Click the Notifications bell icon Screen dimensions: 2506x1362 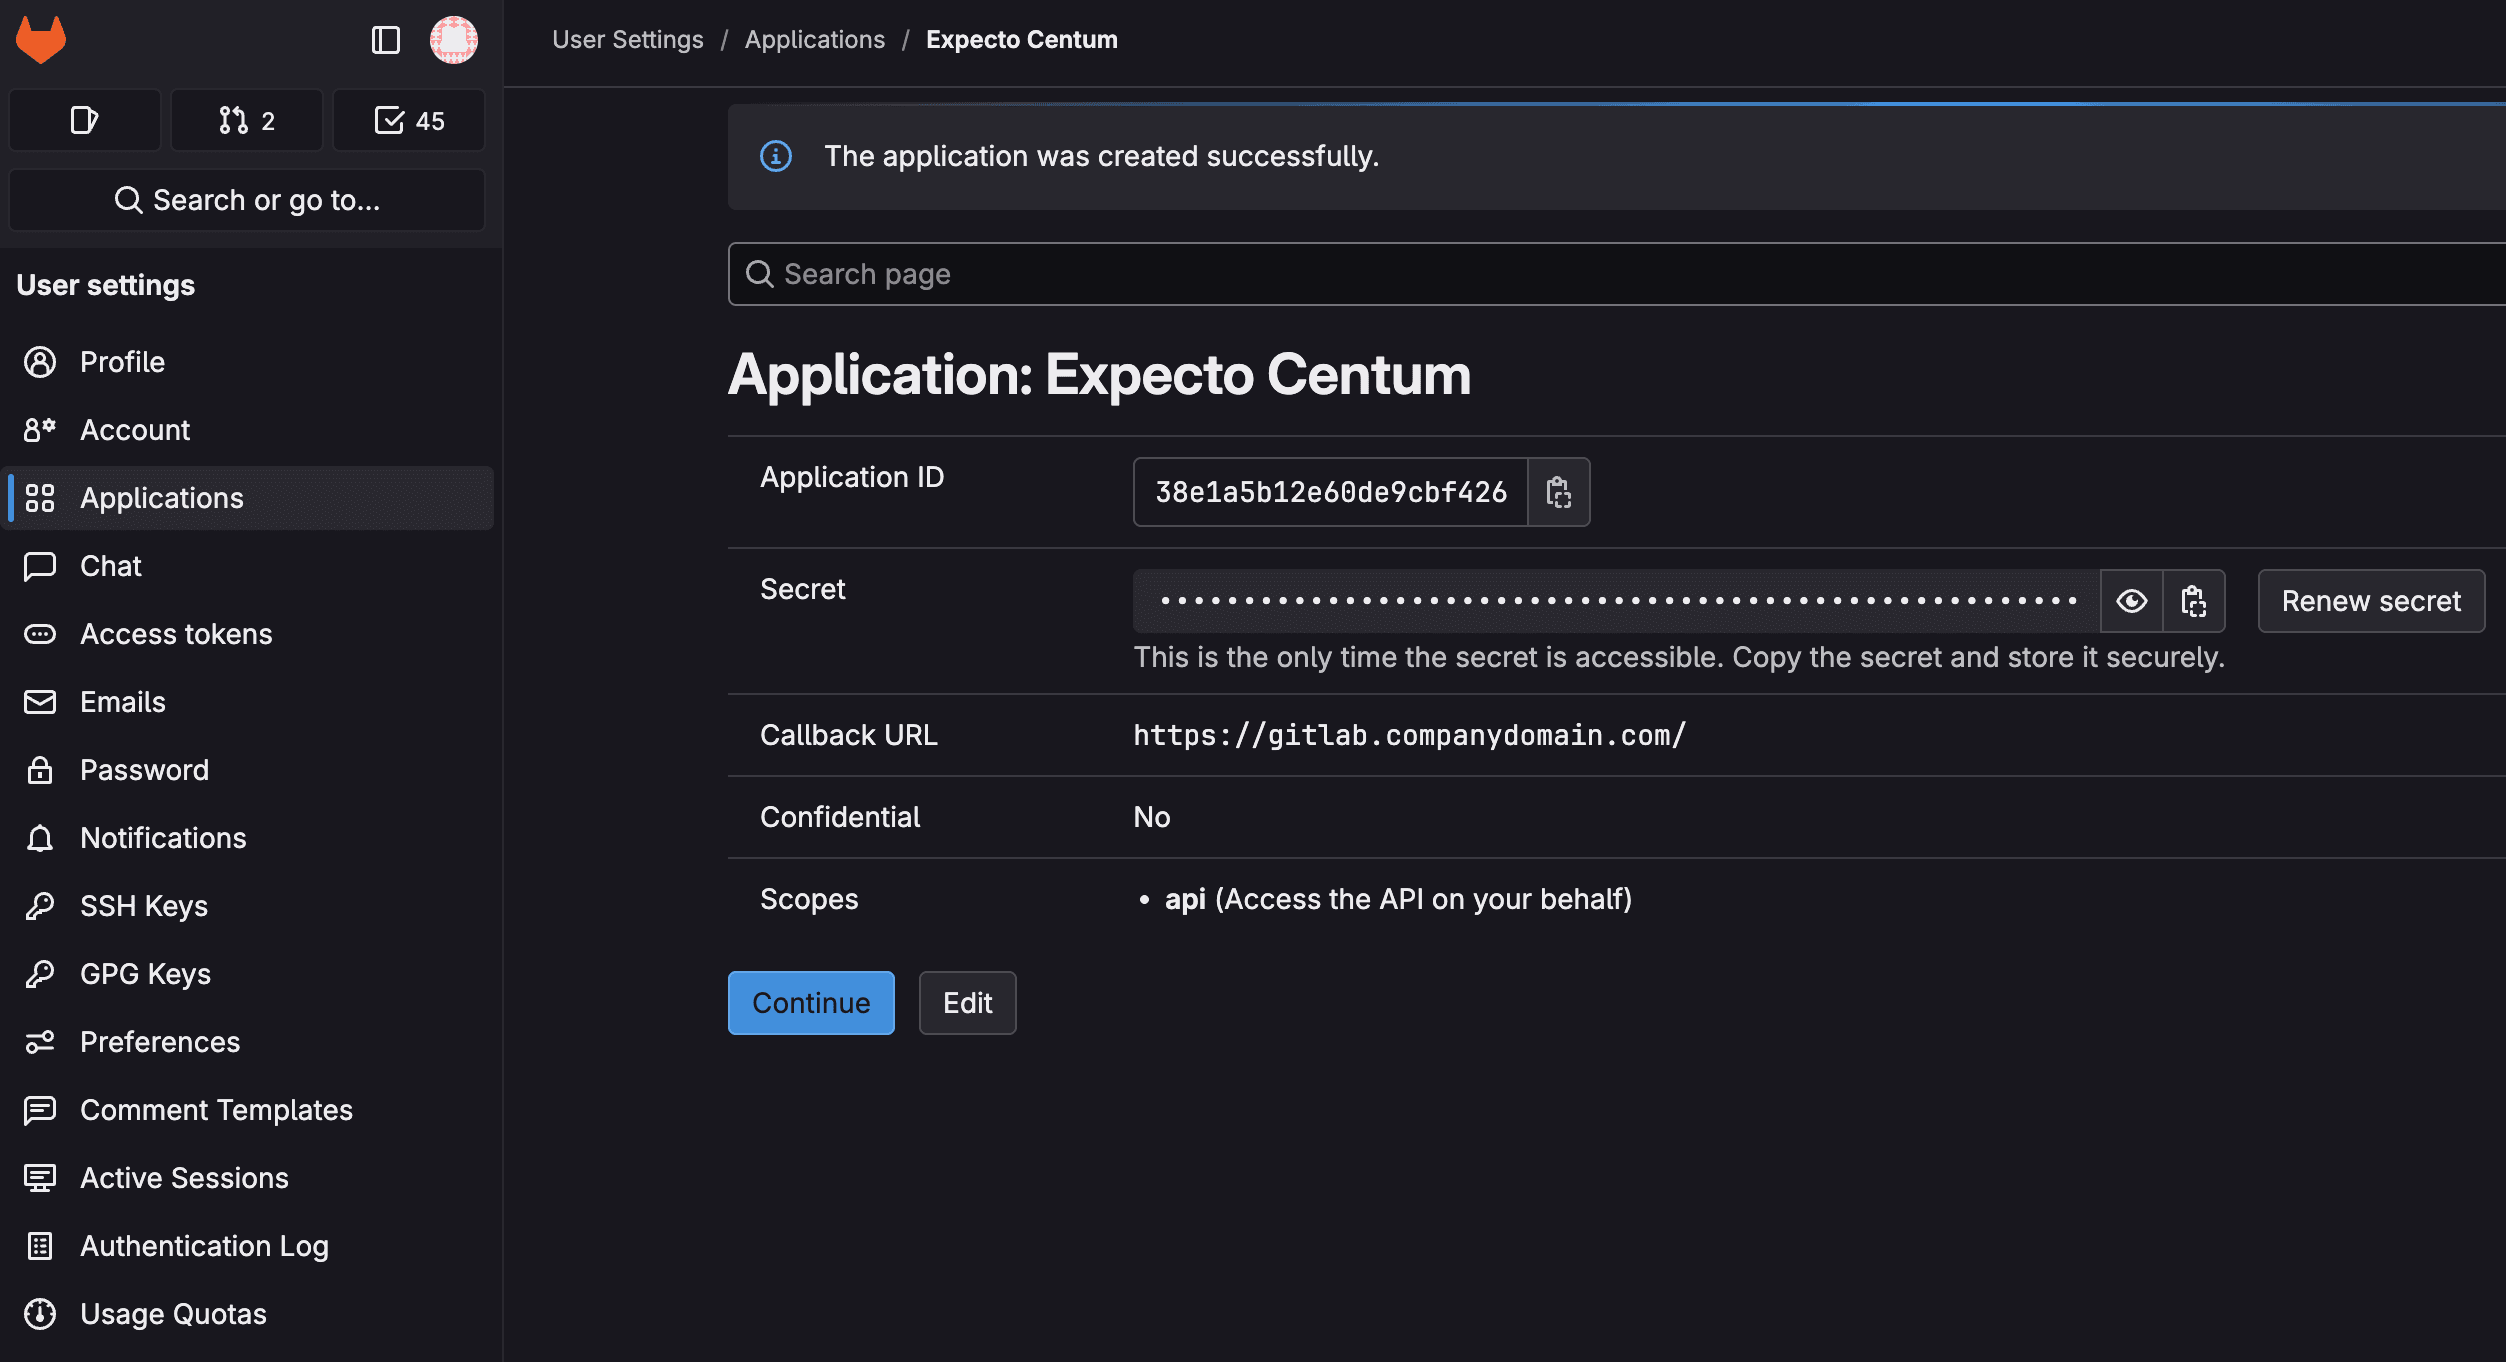(40, 838)
